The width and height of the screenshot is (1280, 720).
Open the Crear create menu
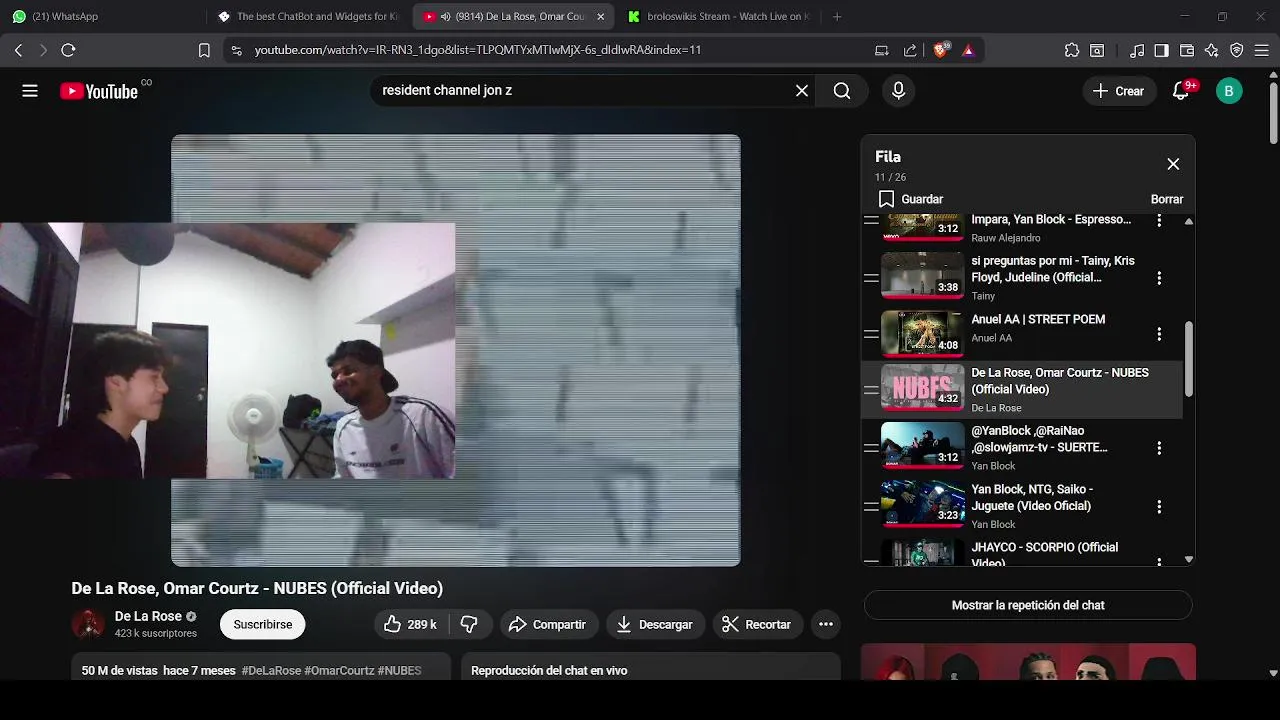[1118, 91]
